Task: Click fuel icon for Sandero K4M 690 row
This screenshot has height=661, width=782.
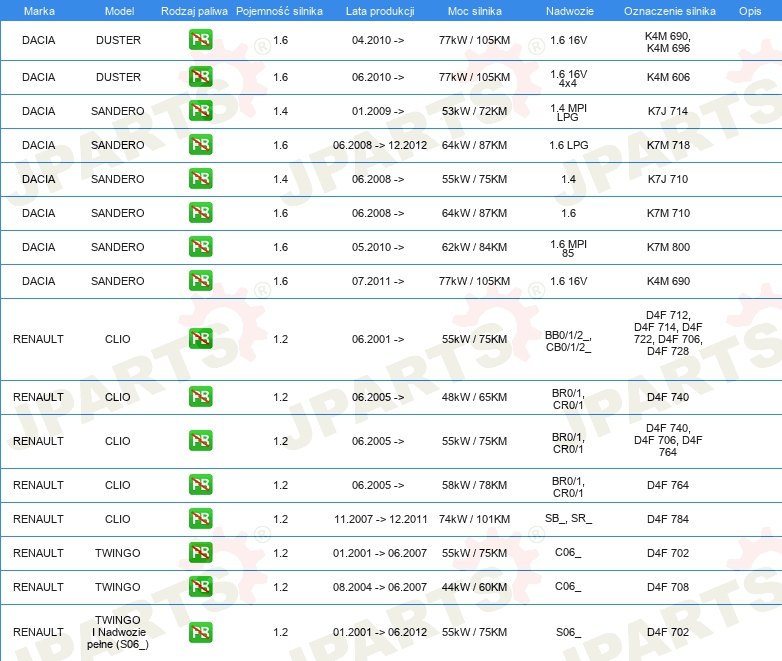Action: tap(200, 281)
